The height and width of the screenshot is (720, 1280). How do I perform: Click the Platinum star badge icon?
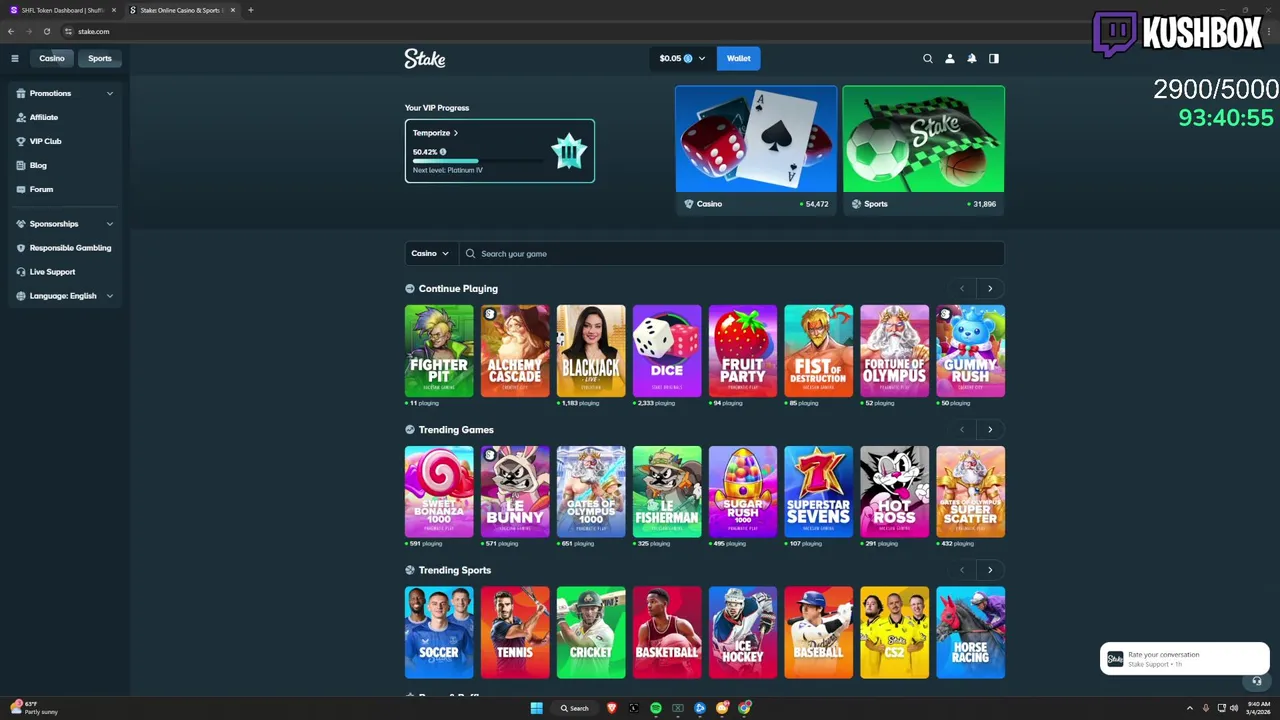(x=569, y=151)
